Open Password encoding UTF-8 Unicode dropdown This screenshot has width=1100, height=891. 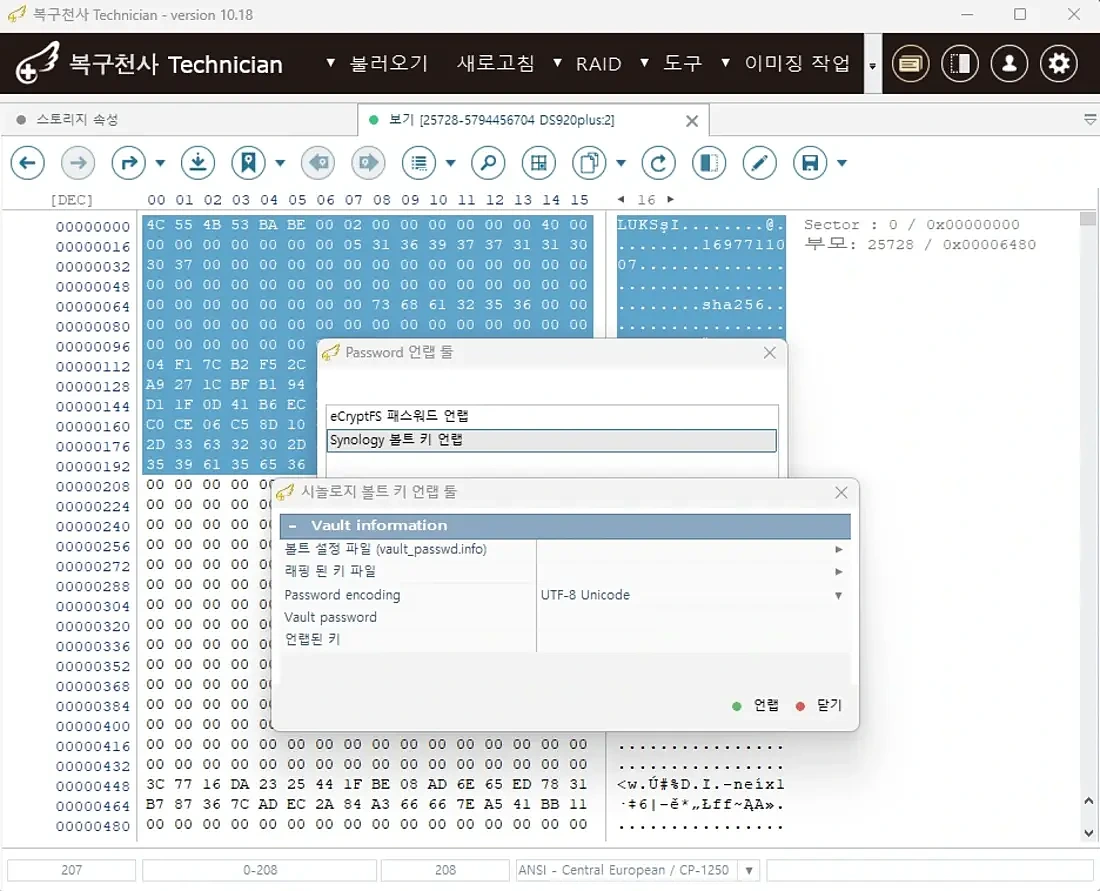click(838, 596)
